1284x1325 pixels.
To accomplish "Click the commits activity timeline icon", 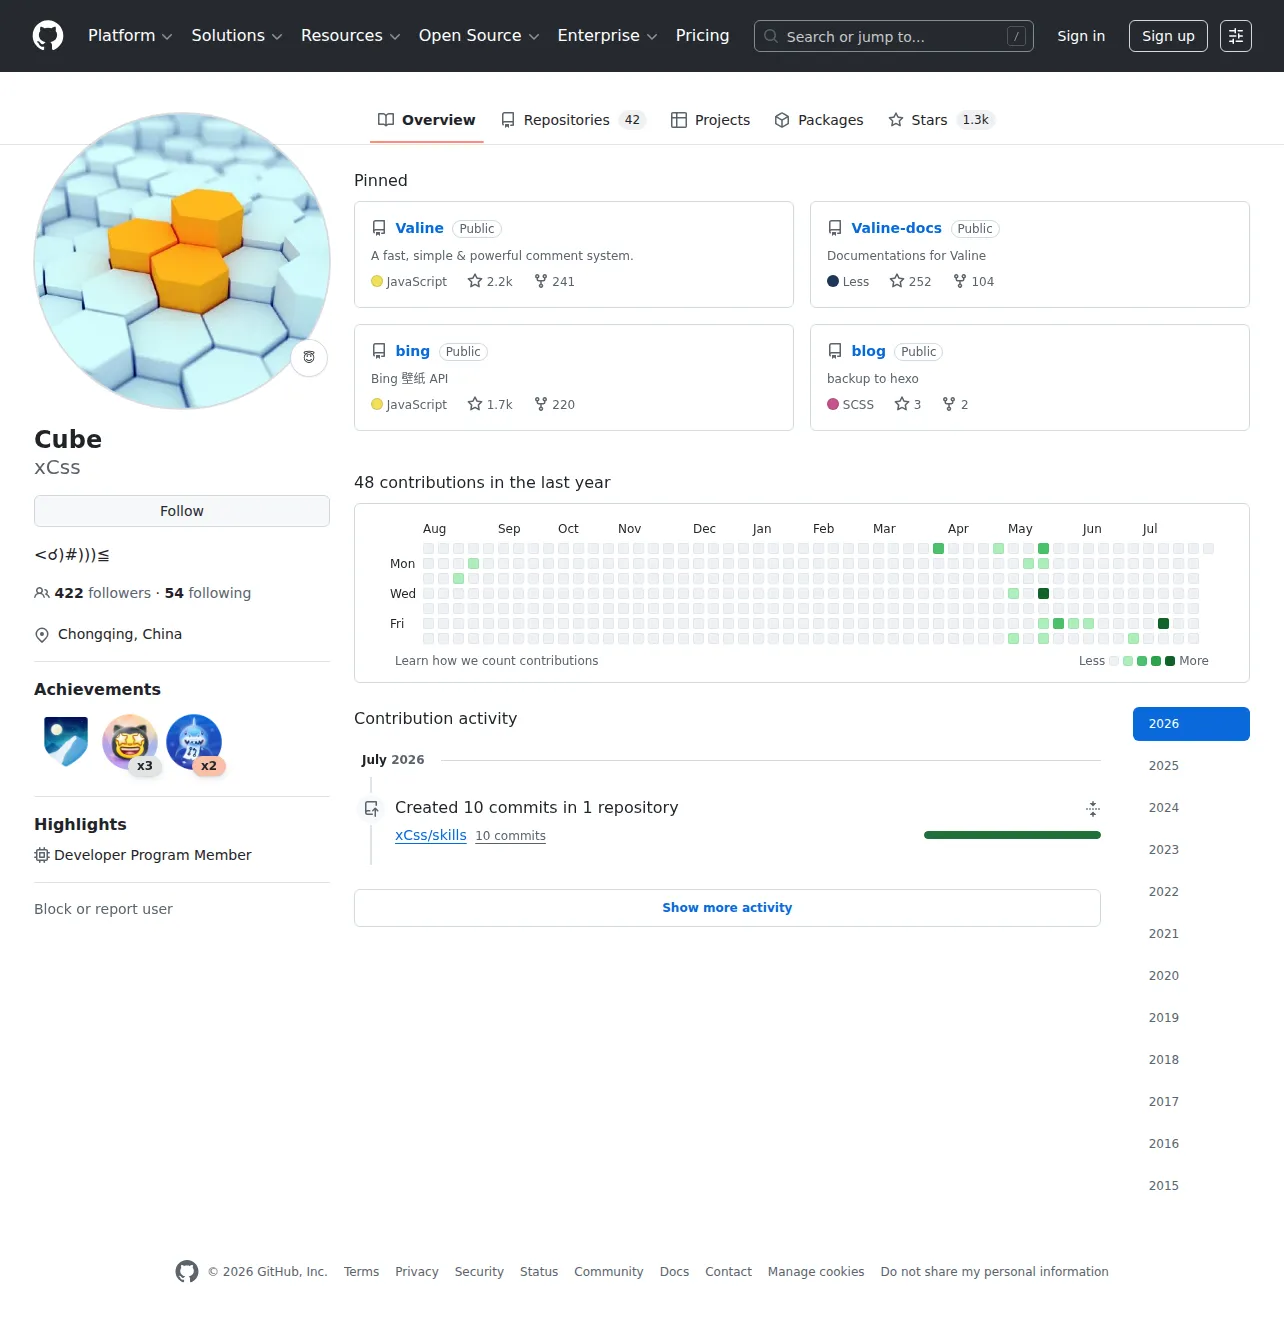I will 372,808.
